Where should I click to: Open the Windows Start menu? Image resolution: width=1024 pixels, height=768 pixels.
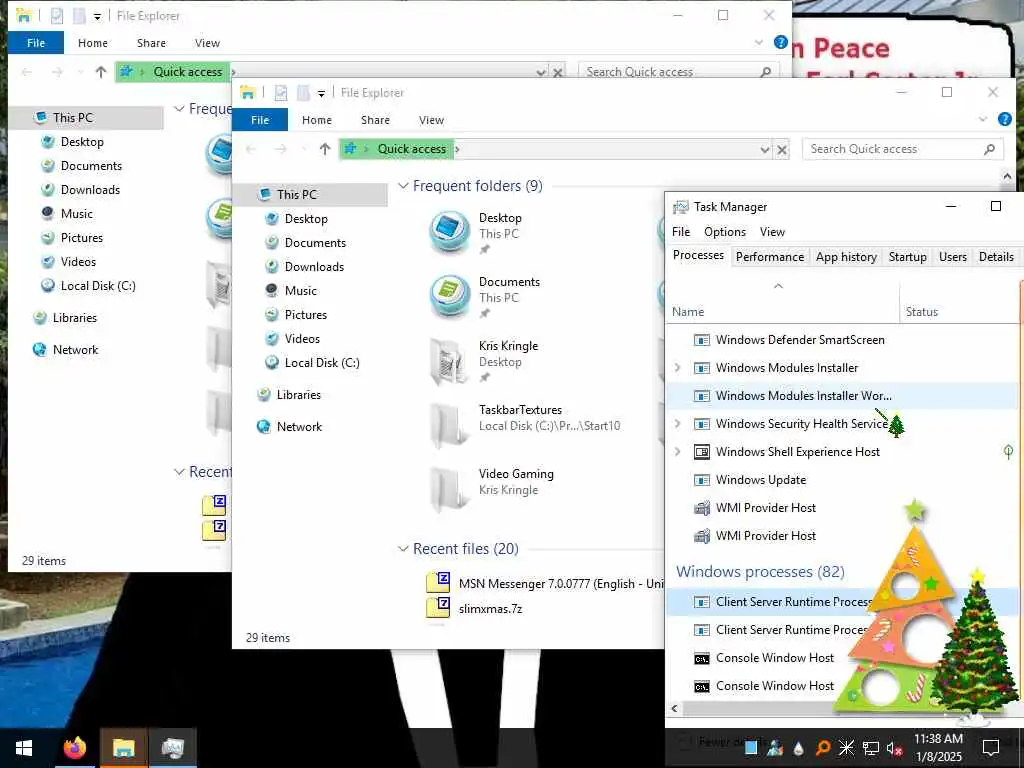[x=24, y=748]
